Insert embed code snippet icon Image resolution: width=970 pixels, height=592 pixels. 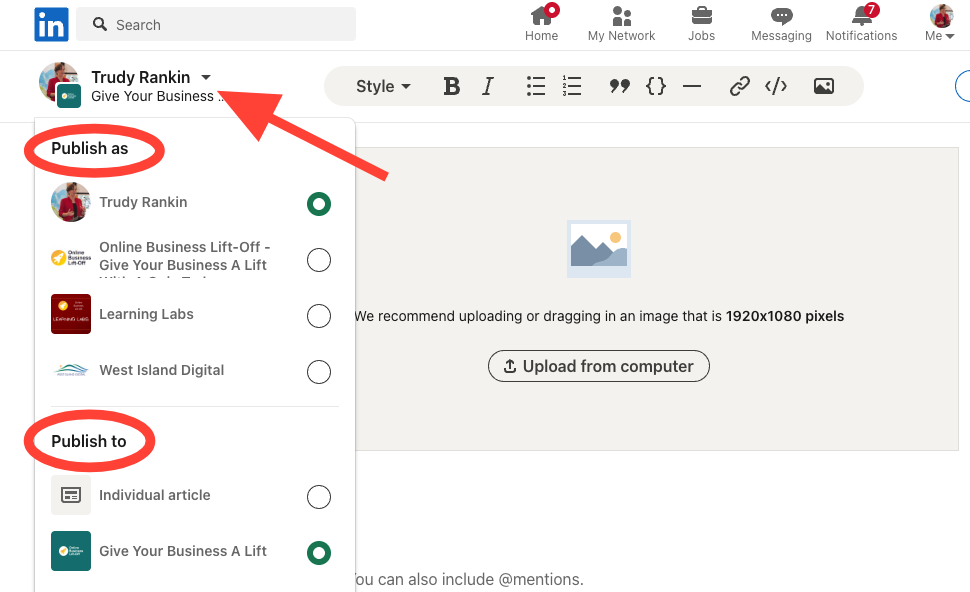coord(776,86)
